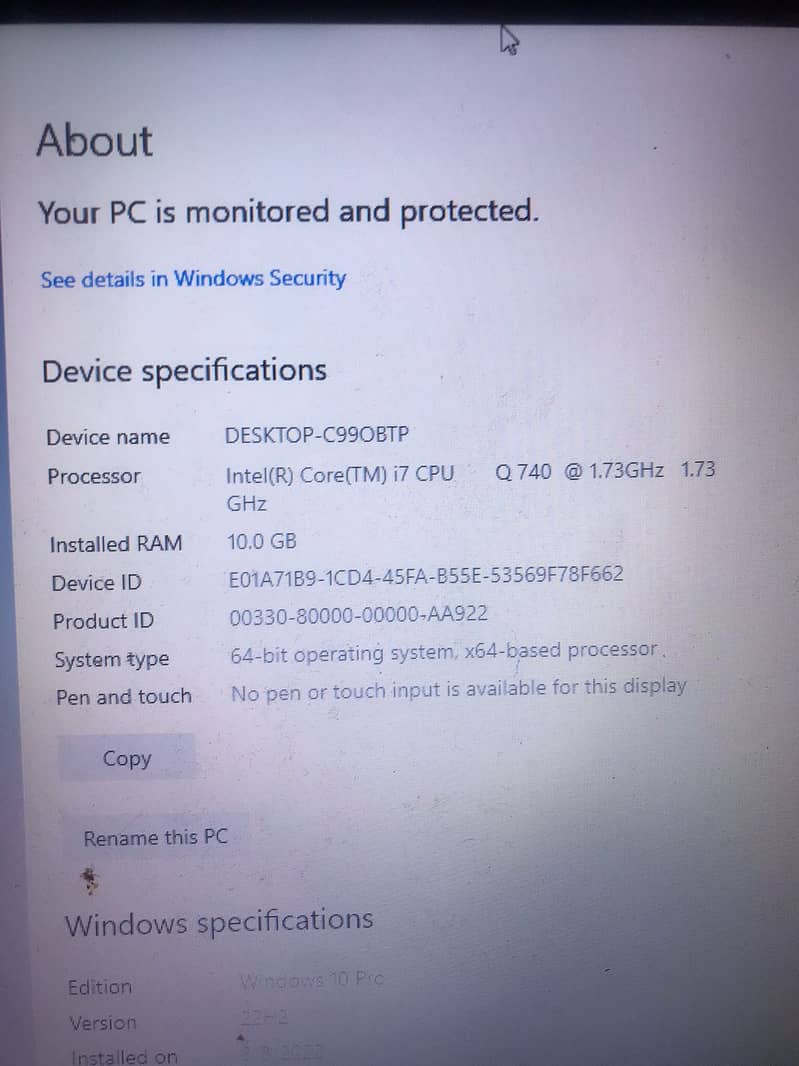The image size is (799, 1066).
Task: Click the Installed RAM 10.0 GB value
Action: click(261, 542)
